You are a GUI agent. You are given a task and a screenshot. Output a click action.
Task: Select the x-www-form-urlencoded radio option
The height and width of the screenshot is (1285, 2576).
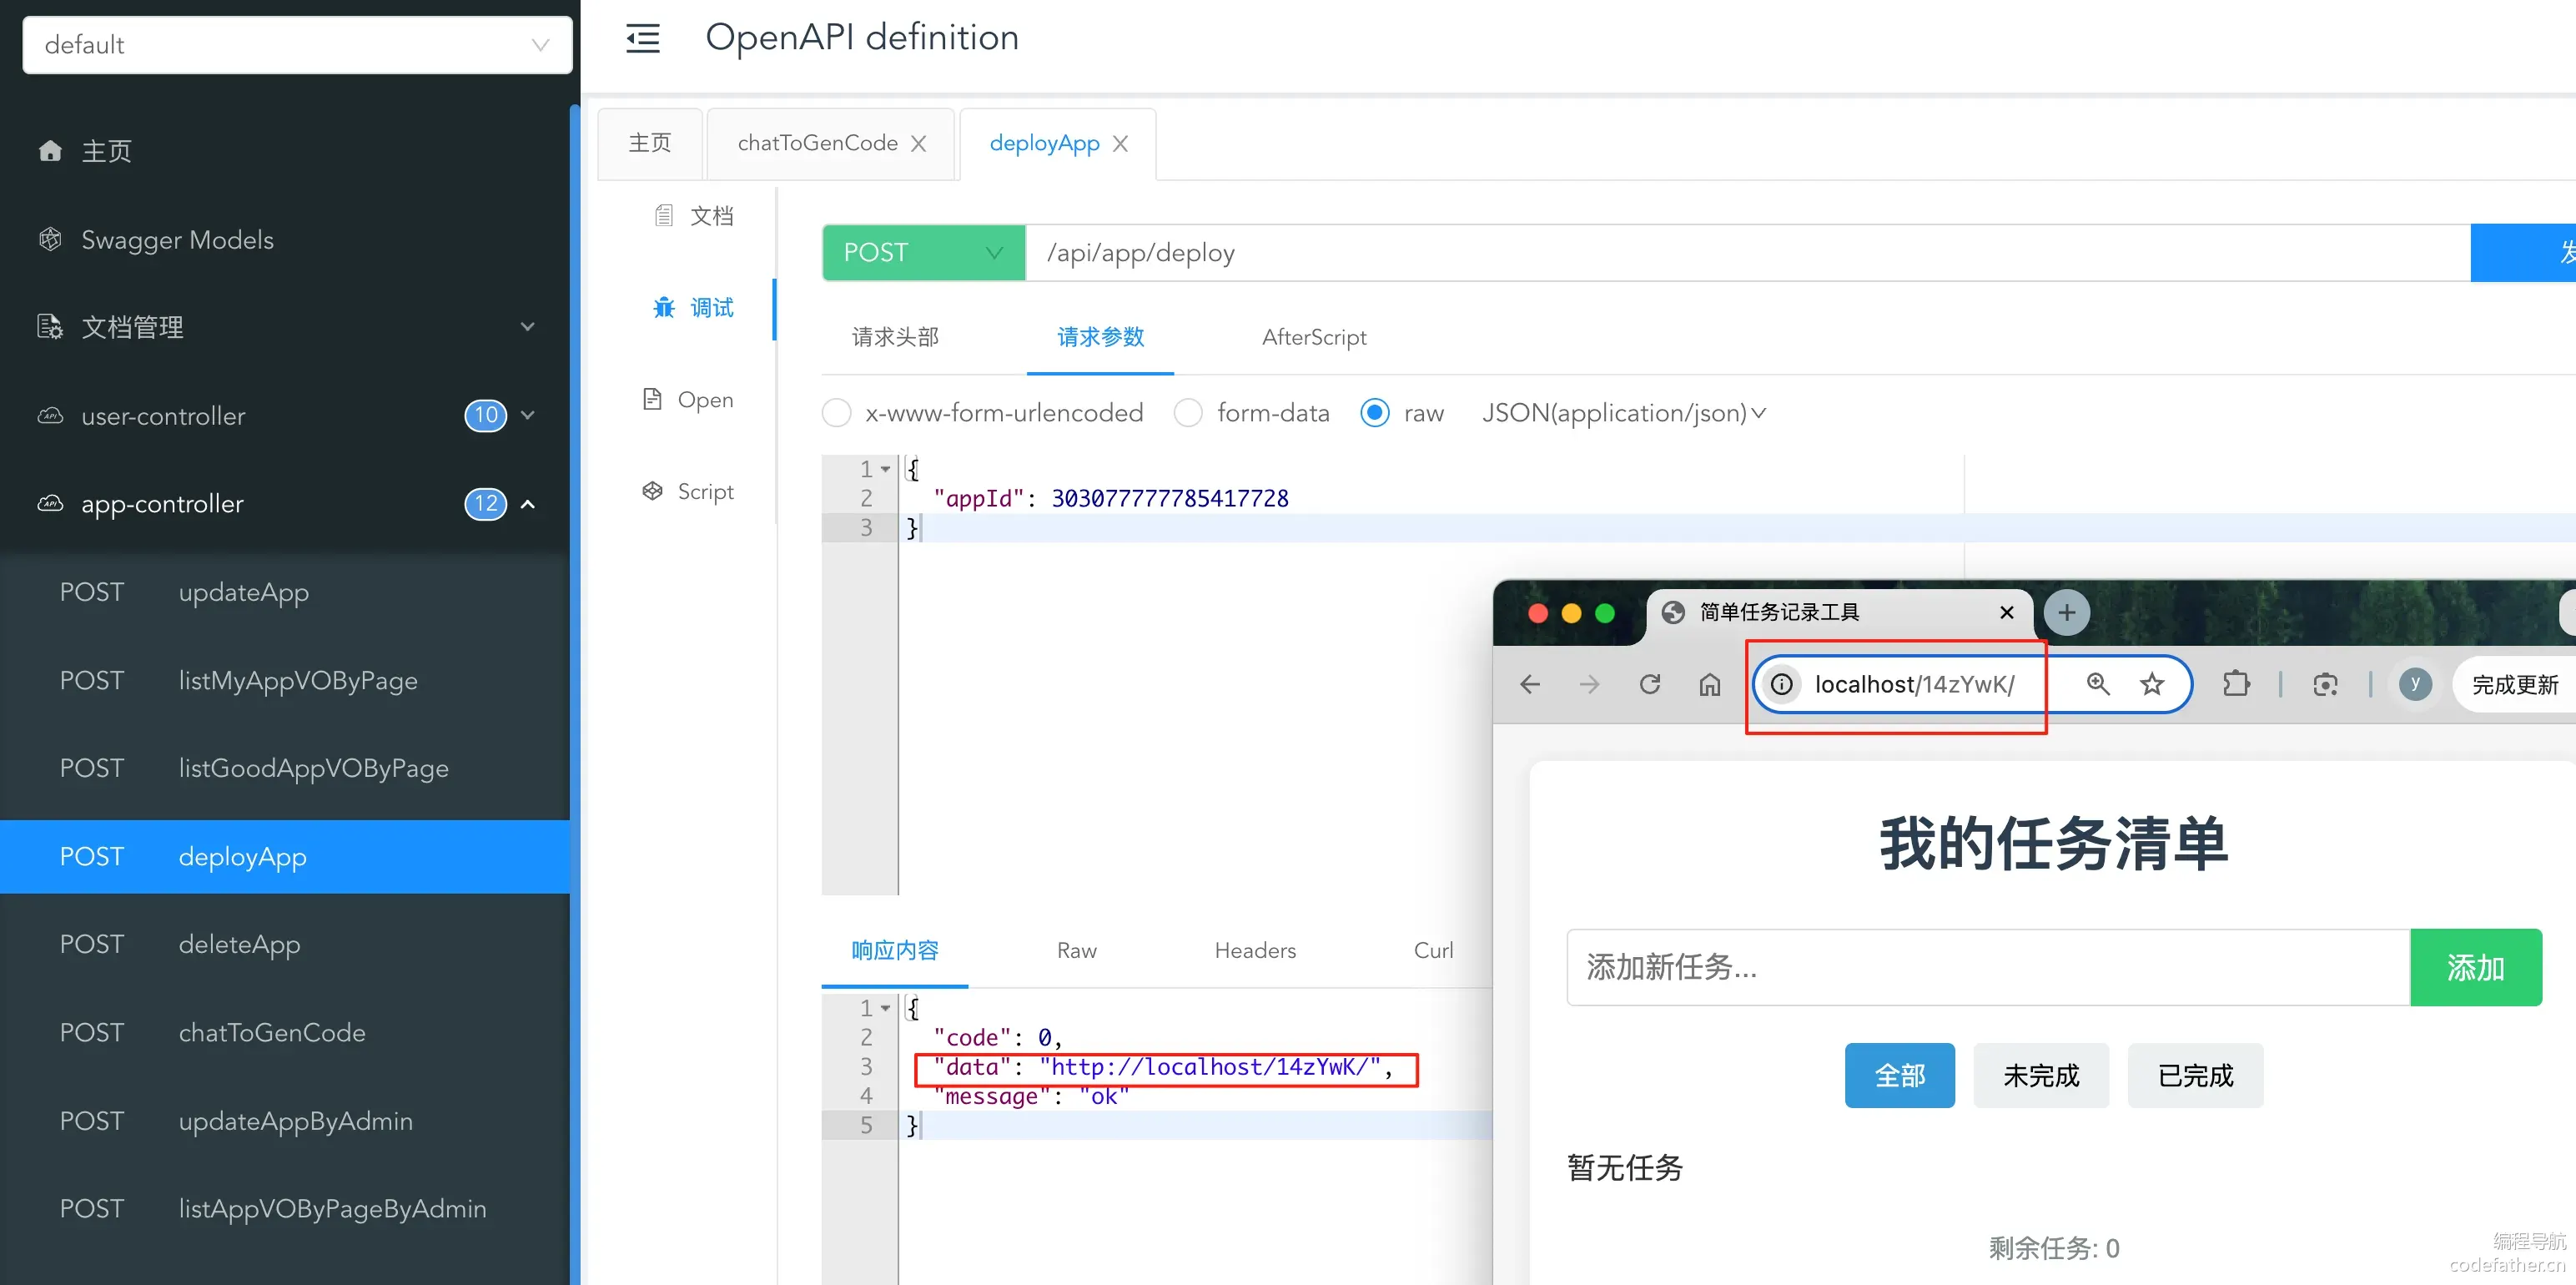pyautogui.click(x=836, y=413)
